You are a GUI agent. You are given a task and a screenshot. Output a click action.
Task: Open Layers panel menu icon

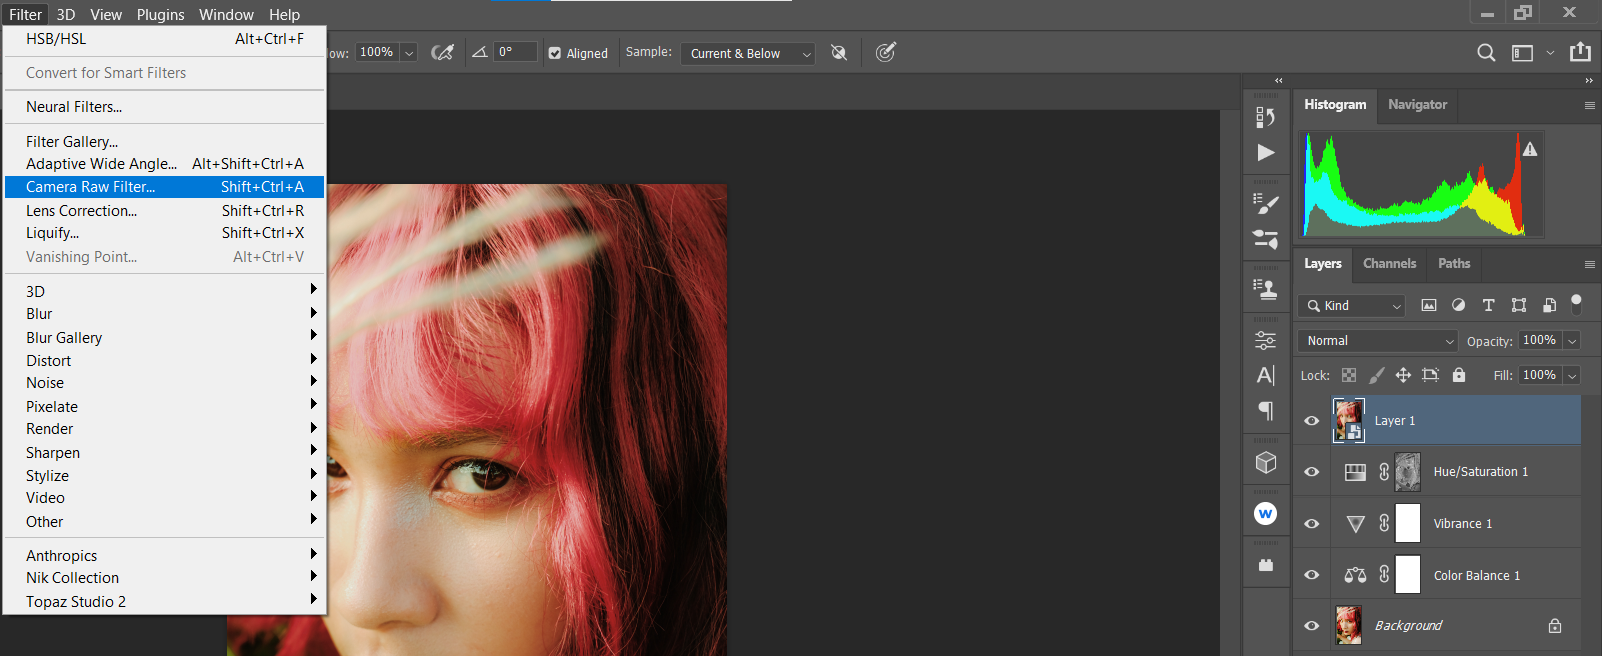point(1589,264)
